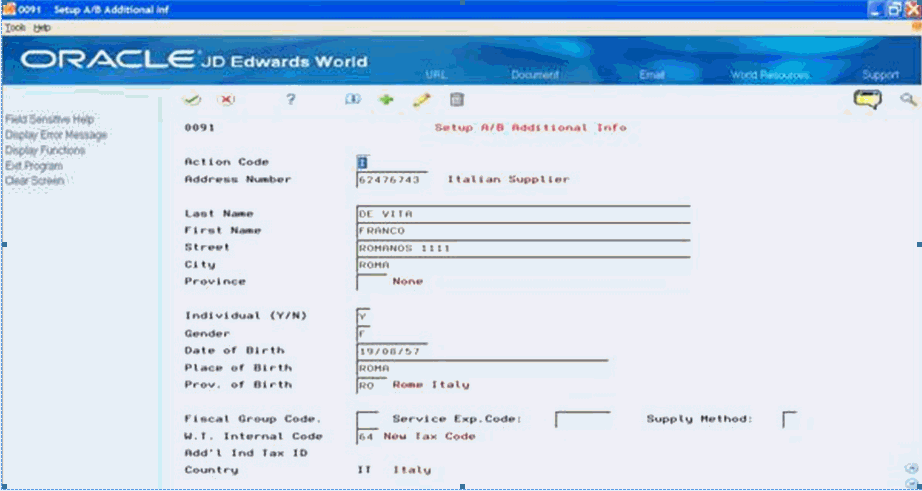Screen dimensions: 922x491
Task: Click the W.T. Internal Code field with 64
Action: pos(368,437)
